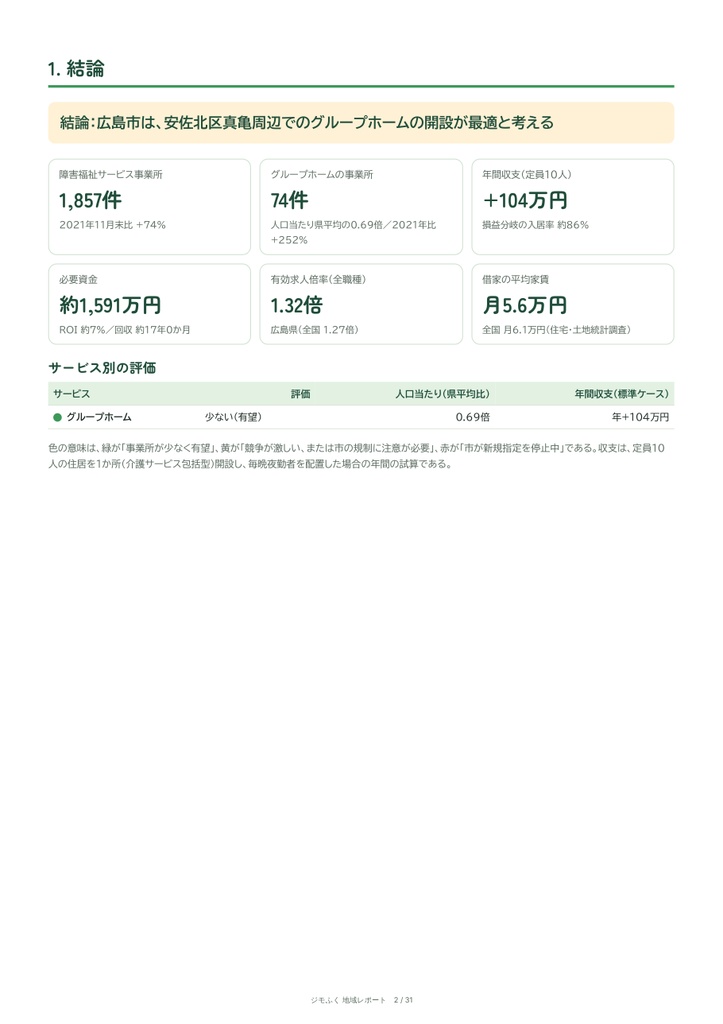Select the value '1,857件'

tap(90, 200)
